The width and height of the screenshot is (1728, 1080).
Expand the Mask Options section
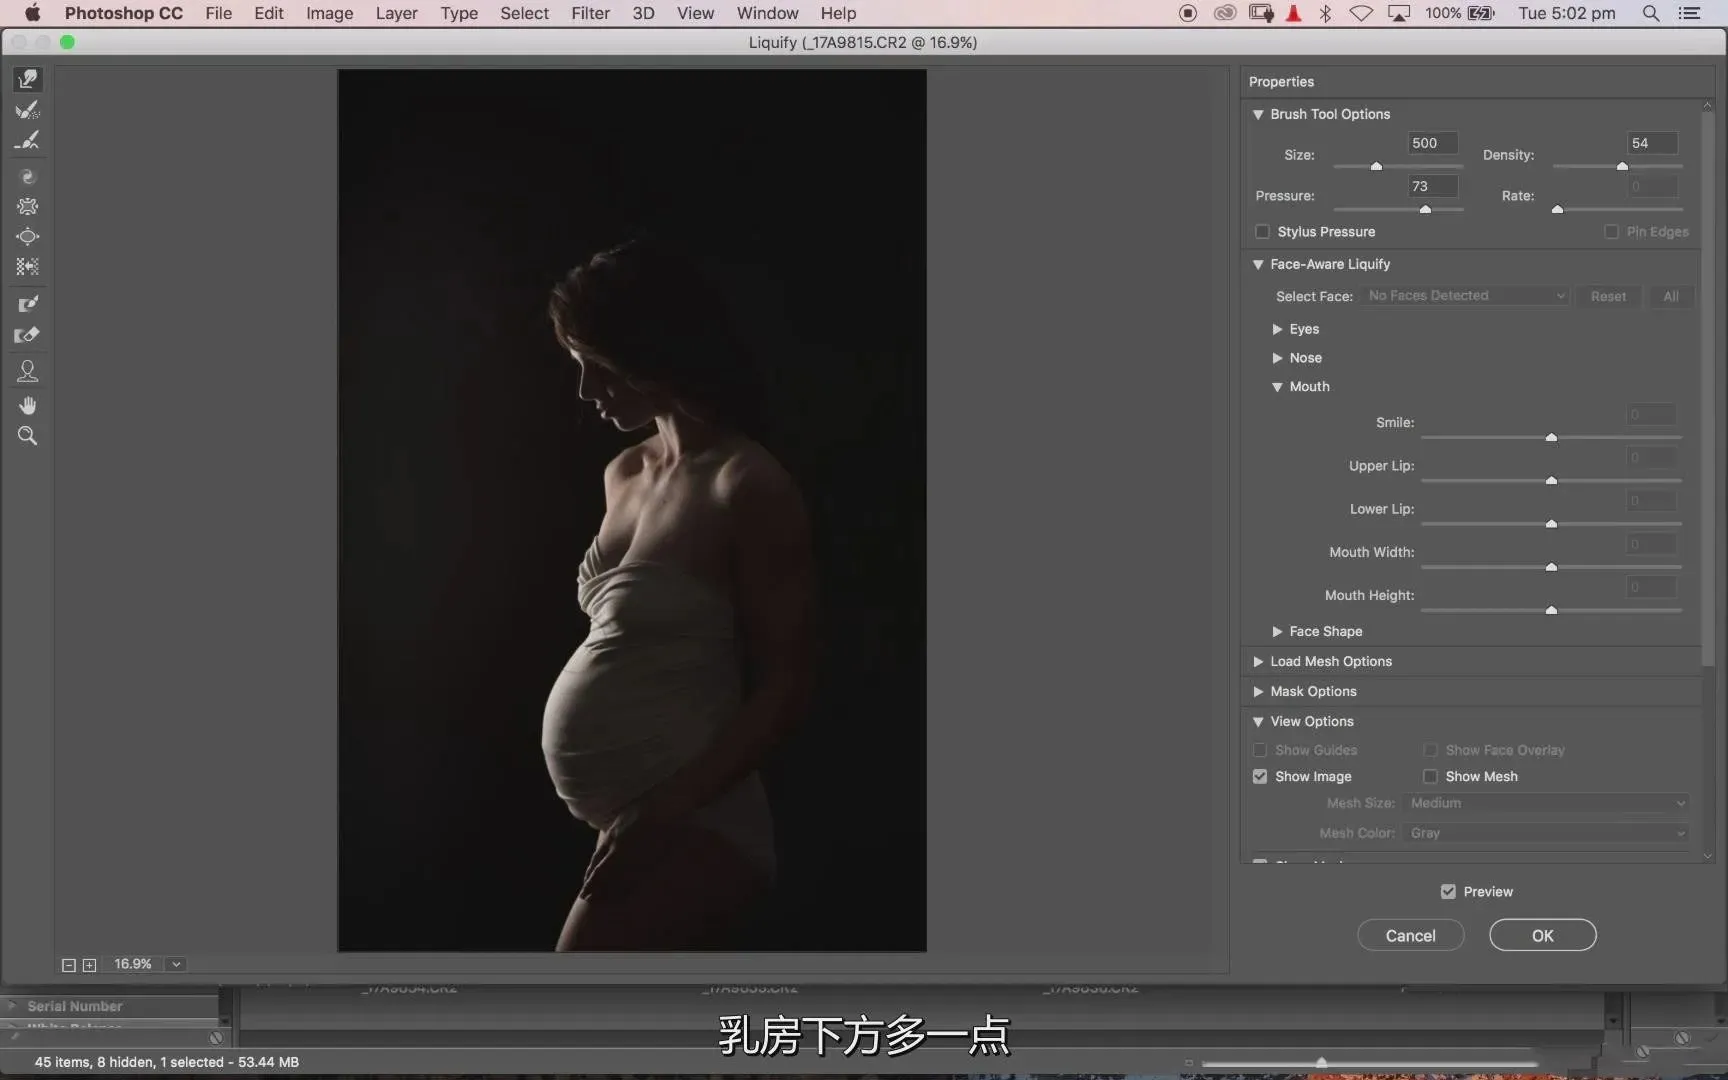(x=1258, y=692)
